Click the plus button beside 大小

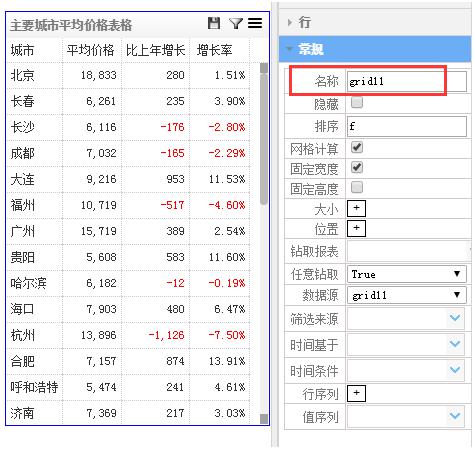click(356, 208)
